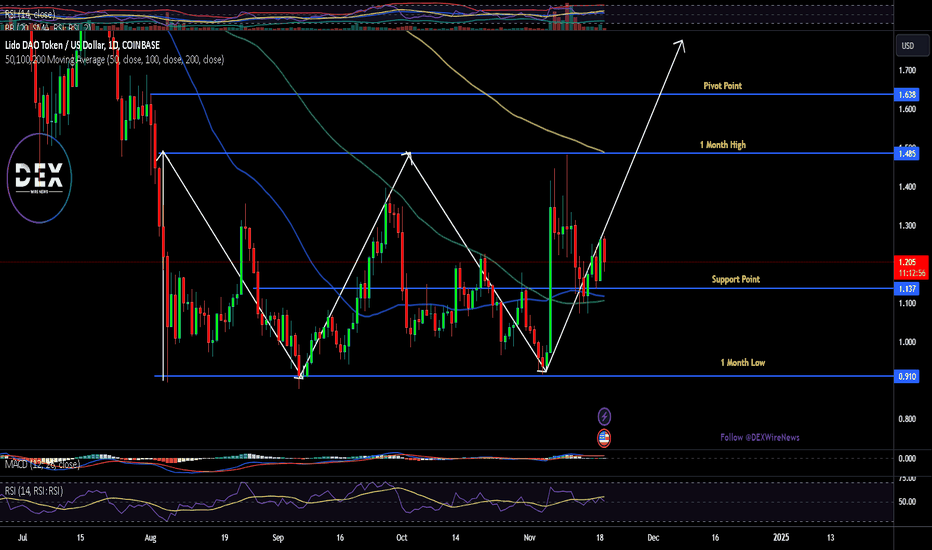Screen dimensions: 932x550
Task: Click the 50.00 RSI scale value
Action: click(x=907, y=502)
